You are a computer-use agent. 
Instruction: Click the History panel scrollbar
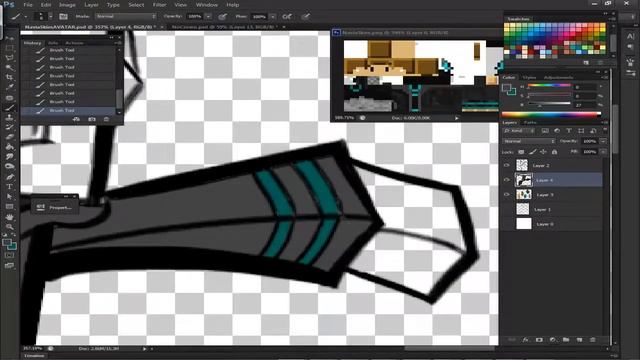point(119,98)
